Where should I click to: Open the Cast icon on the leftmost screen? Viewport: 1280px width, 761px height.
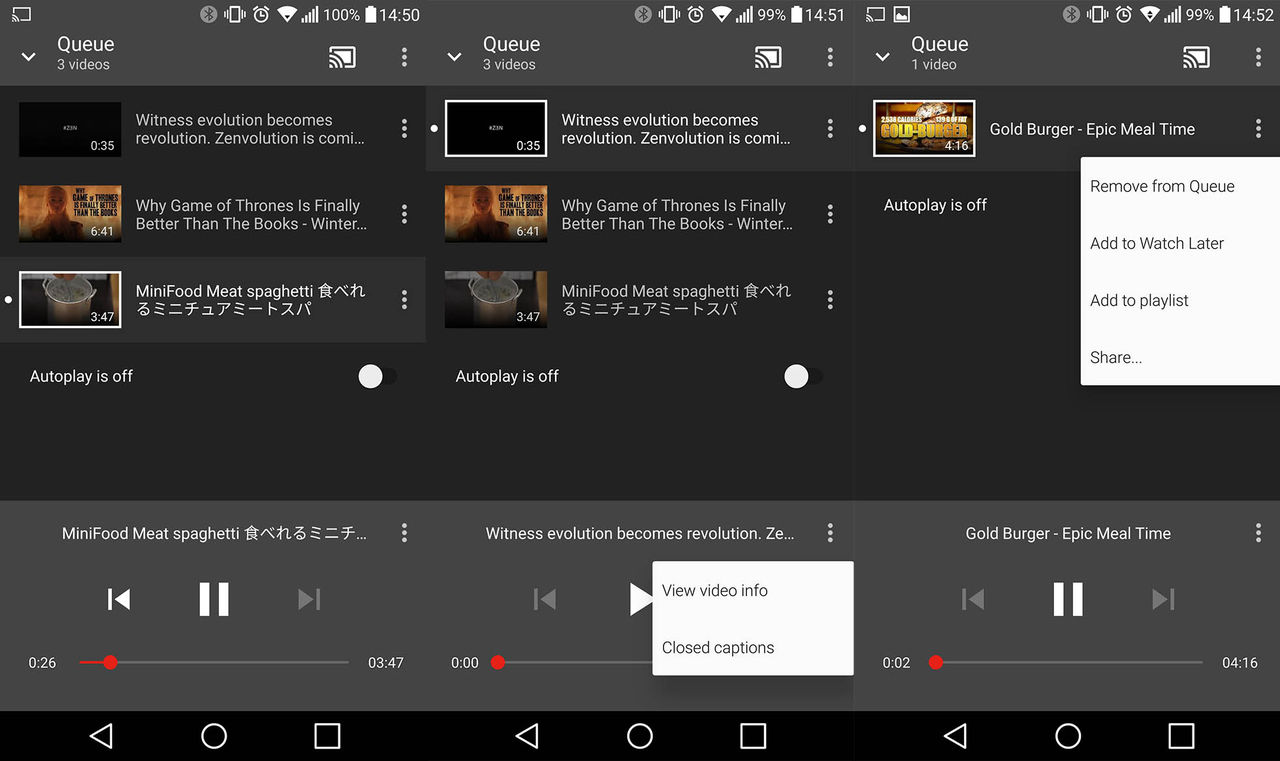[x=342, y=57]
